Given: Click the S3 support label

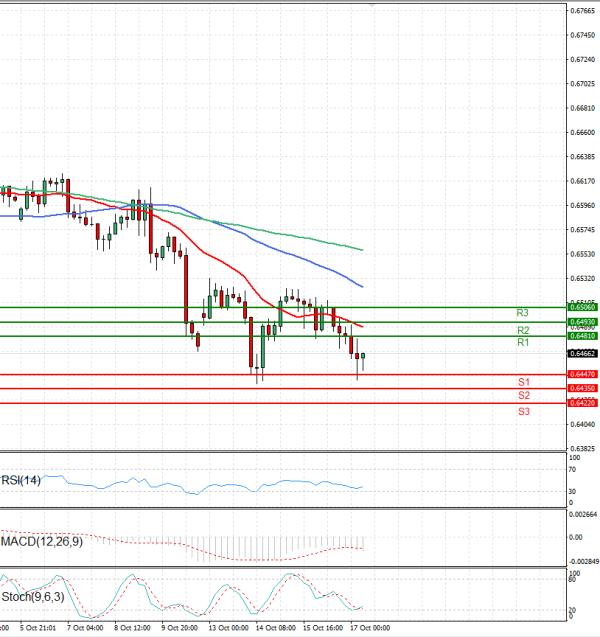Looking at the screenshot, I should 523,411.
